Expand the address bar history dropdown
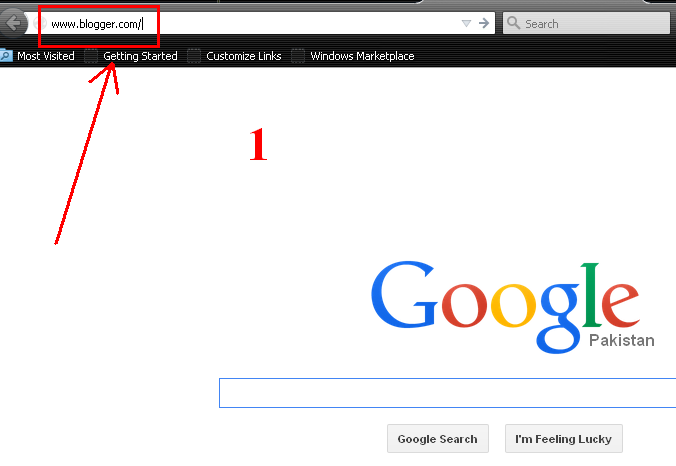This screenshot has height=466, width=676. [x=466, y=23]
